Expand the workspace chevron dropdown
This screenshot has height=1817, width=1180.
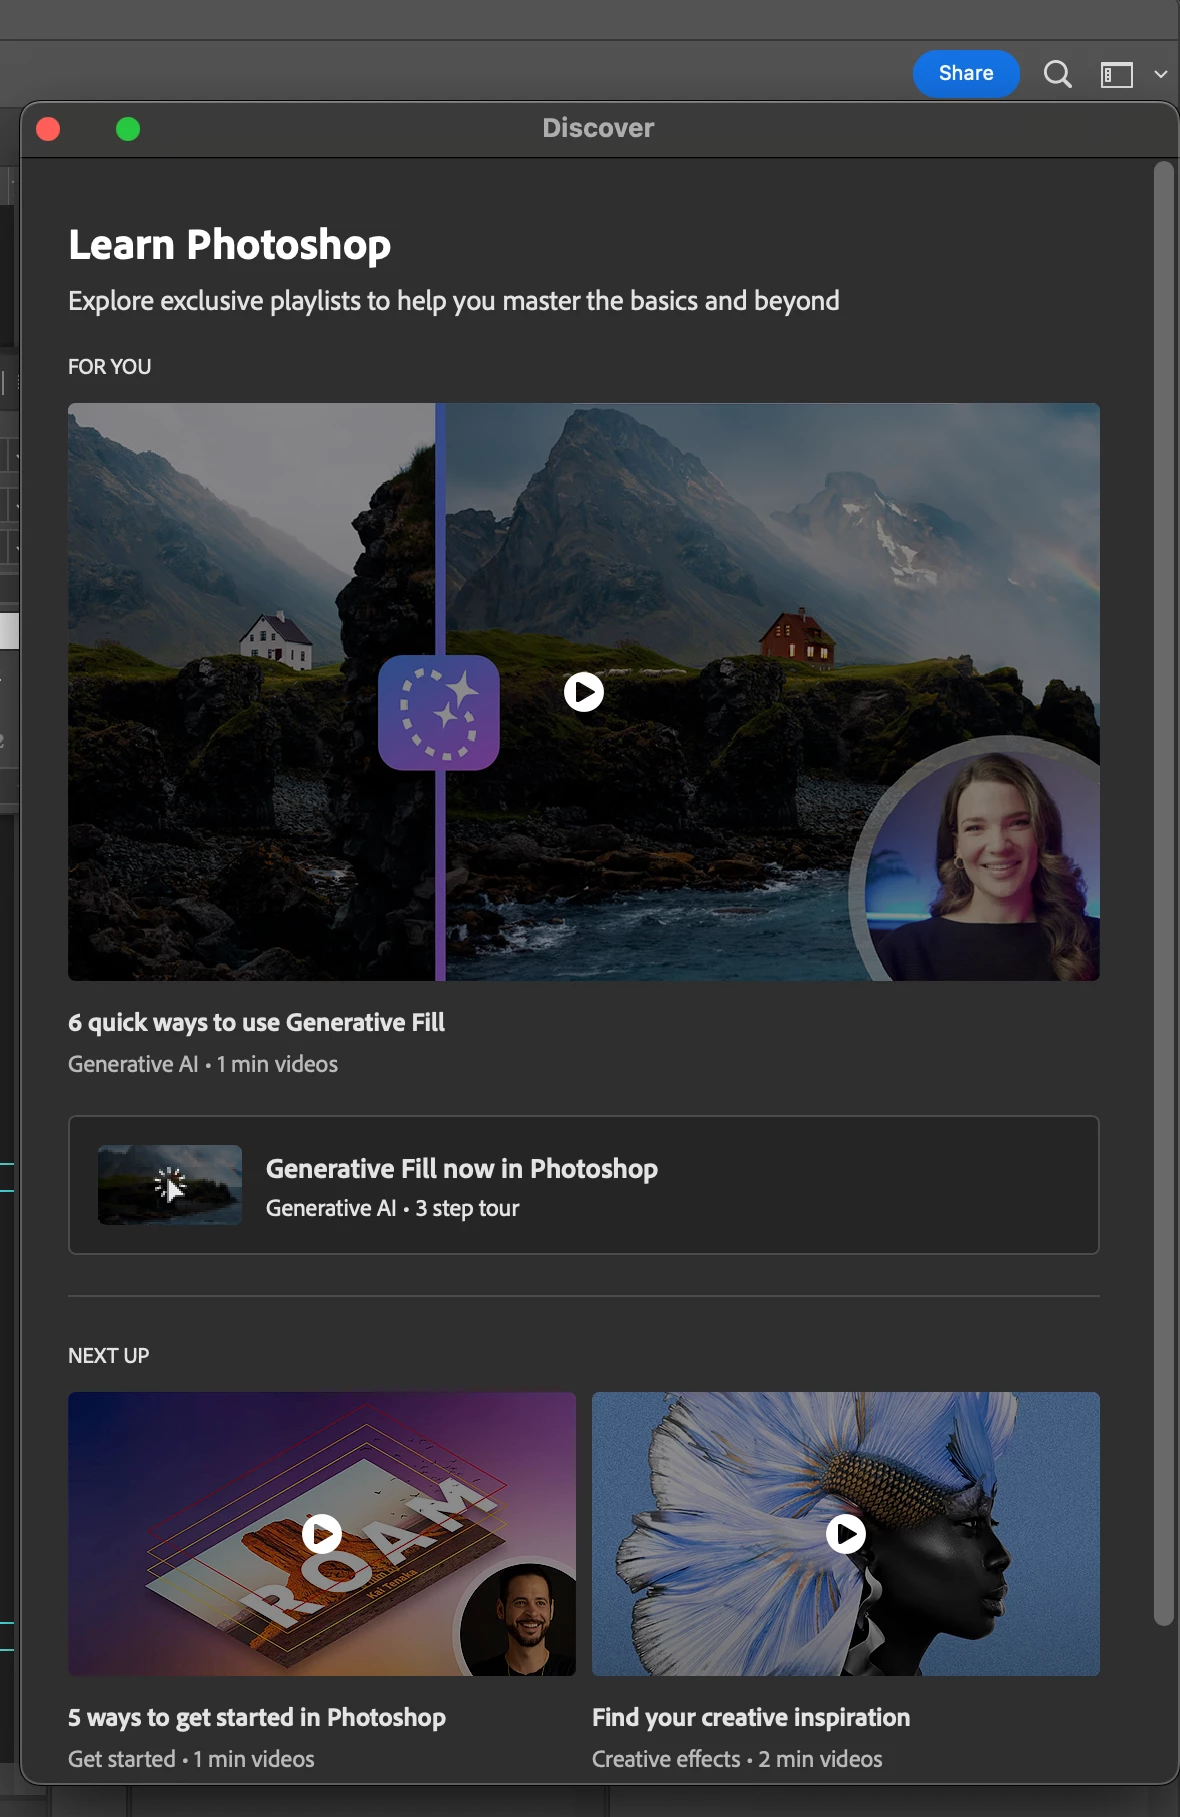tap(1160, 75)
